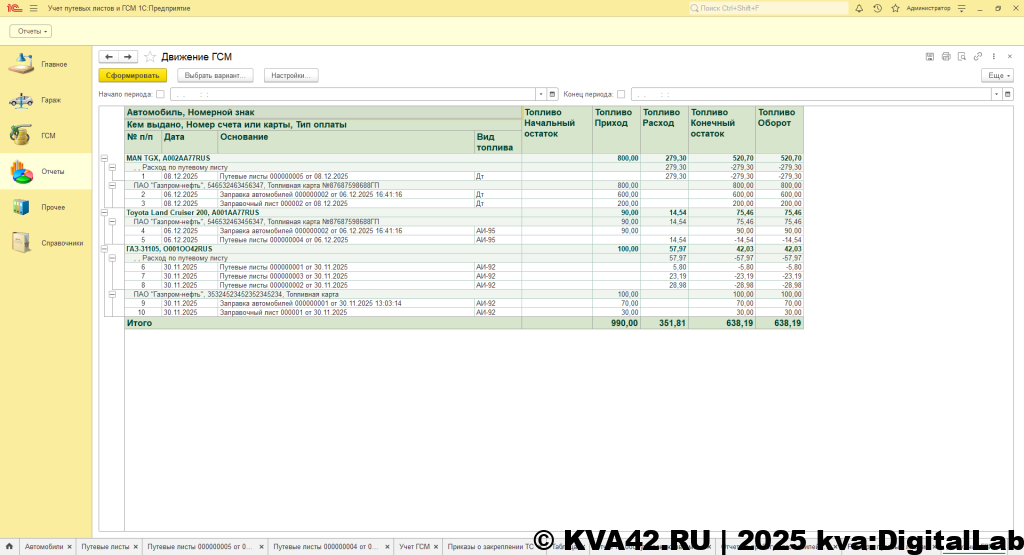Image resolution: width=1024 pixels, height=555 pixels.
Task: Enable the Конец периода checkbox
Action: pyautogui.click(x=621, y=94)
